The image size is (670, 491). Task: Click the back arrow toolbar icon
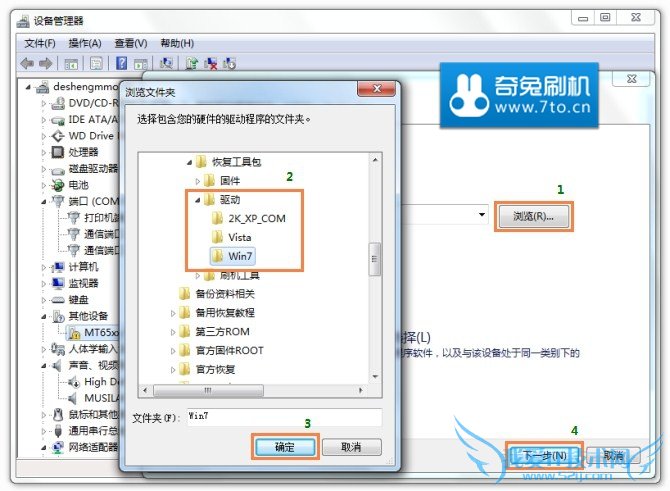[27, 64]
